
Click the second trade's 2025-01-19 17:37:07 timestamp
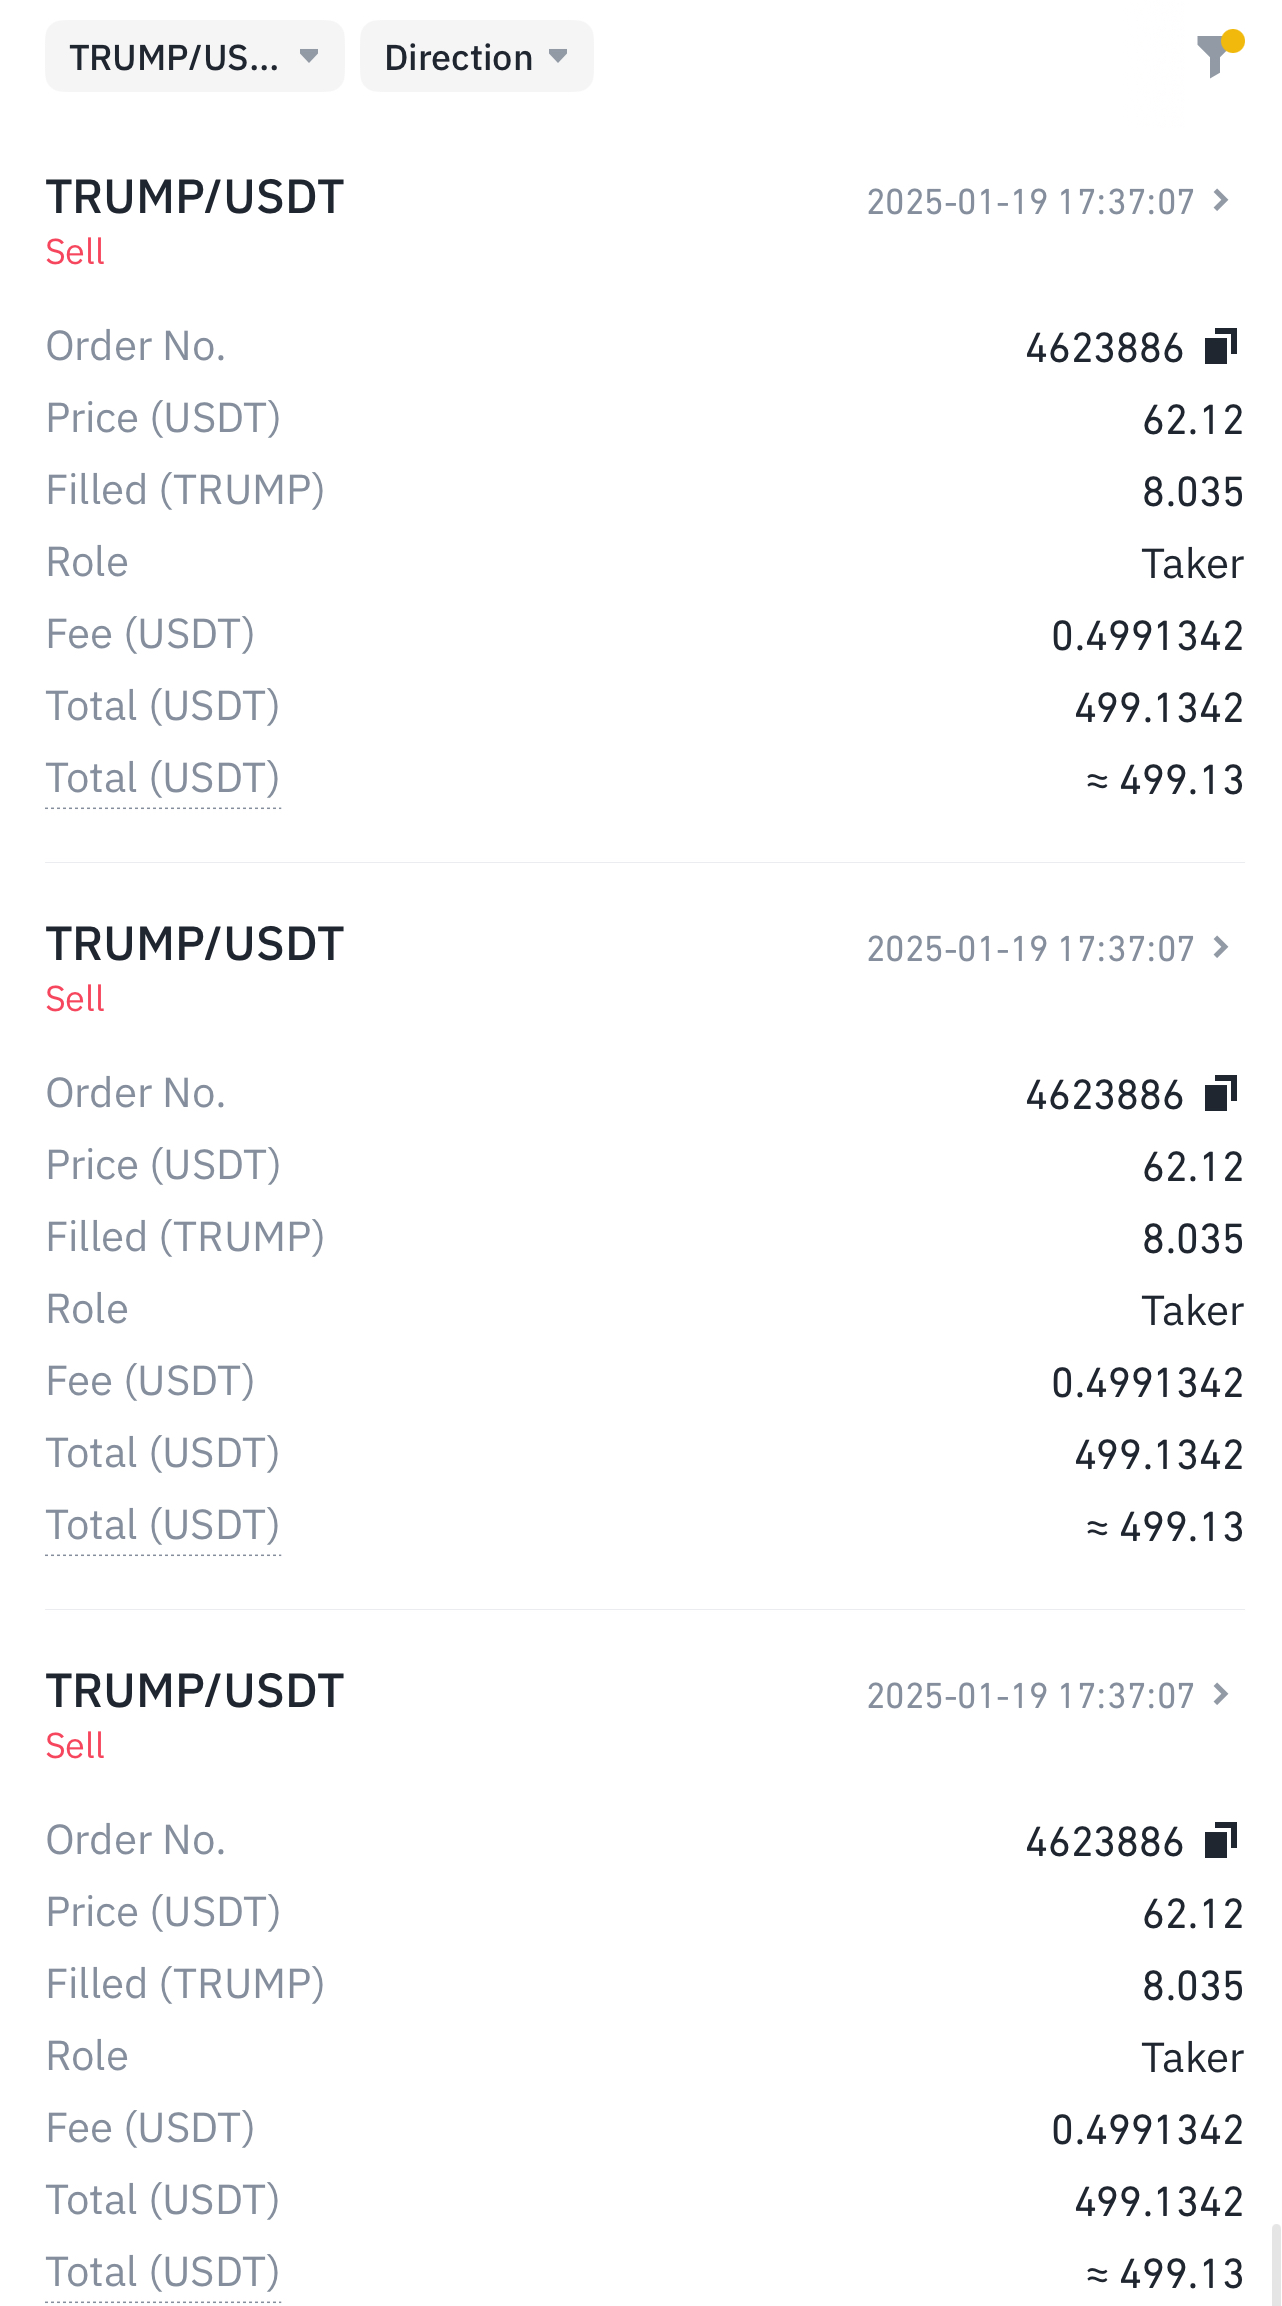pos(1030,949)
